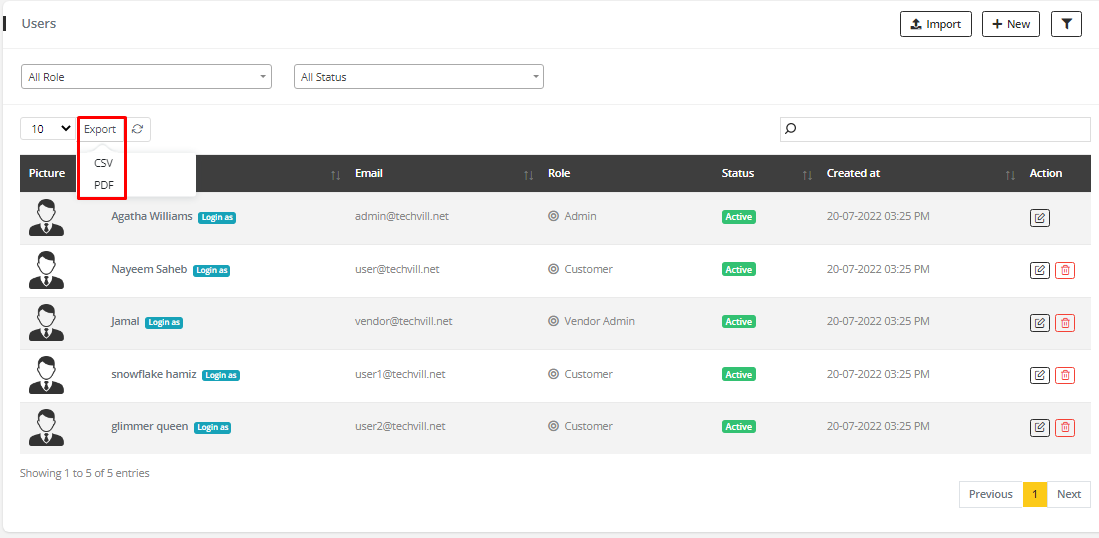Open the filter funnel icon button
Screen dimensions: 1099x538
click(x=1067, y=24)
